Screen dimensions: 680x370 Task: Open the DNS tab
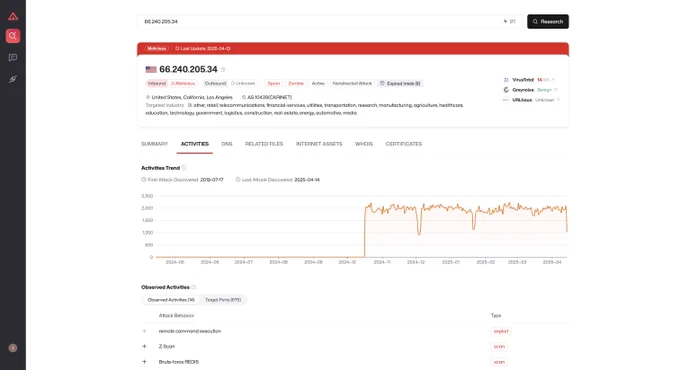(x=227, y=144)
